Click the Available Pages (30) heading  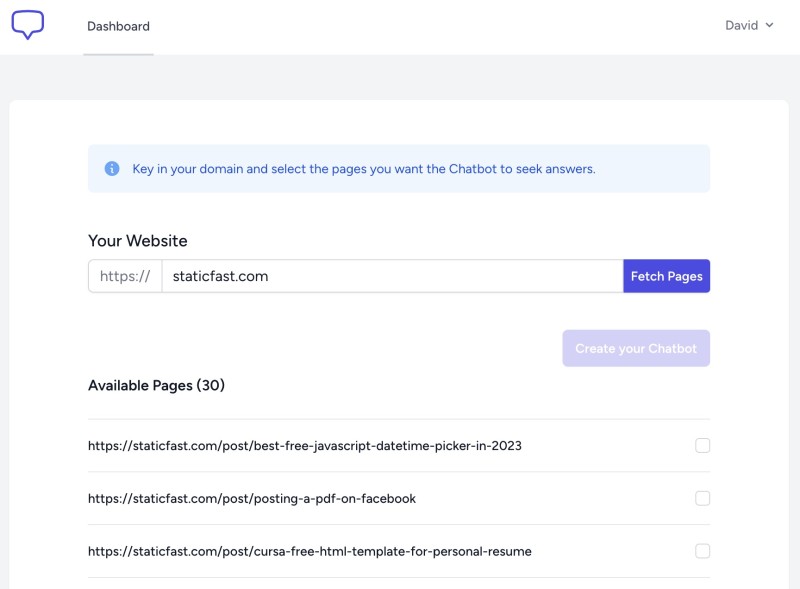(x=156, y=385)
